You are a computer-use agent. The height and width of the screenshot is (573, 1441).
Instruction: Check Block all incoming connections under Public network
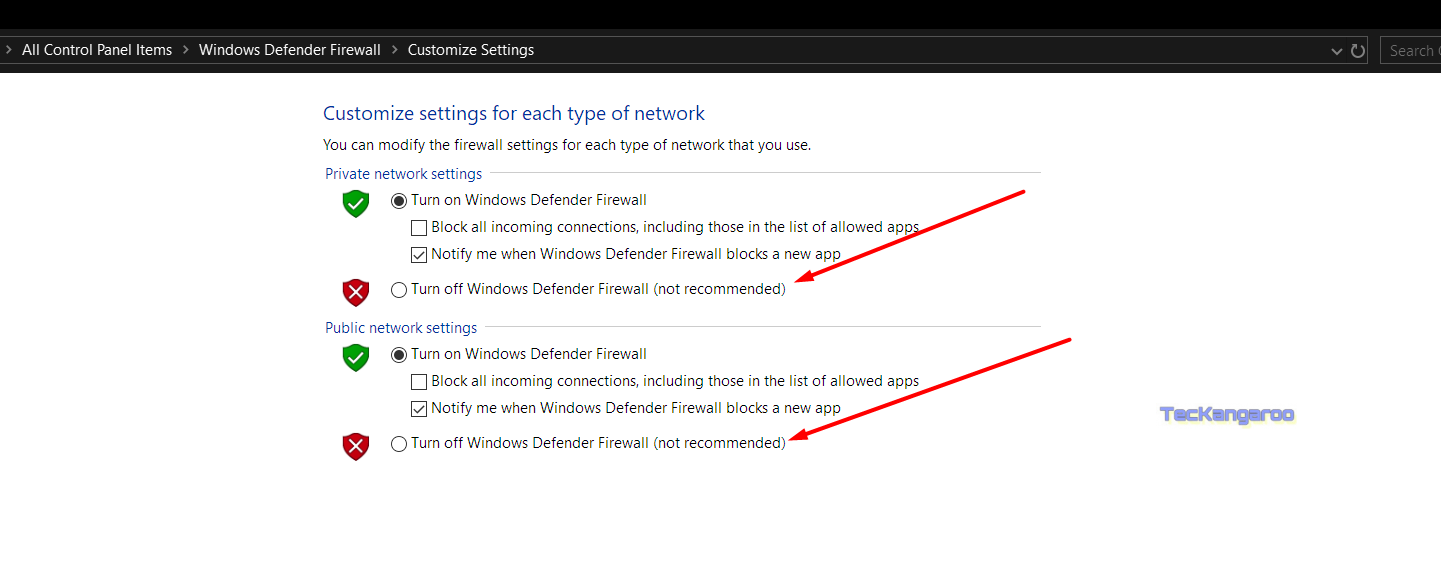tap(419, 382)
